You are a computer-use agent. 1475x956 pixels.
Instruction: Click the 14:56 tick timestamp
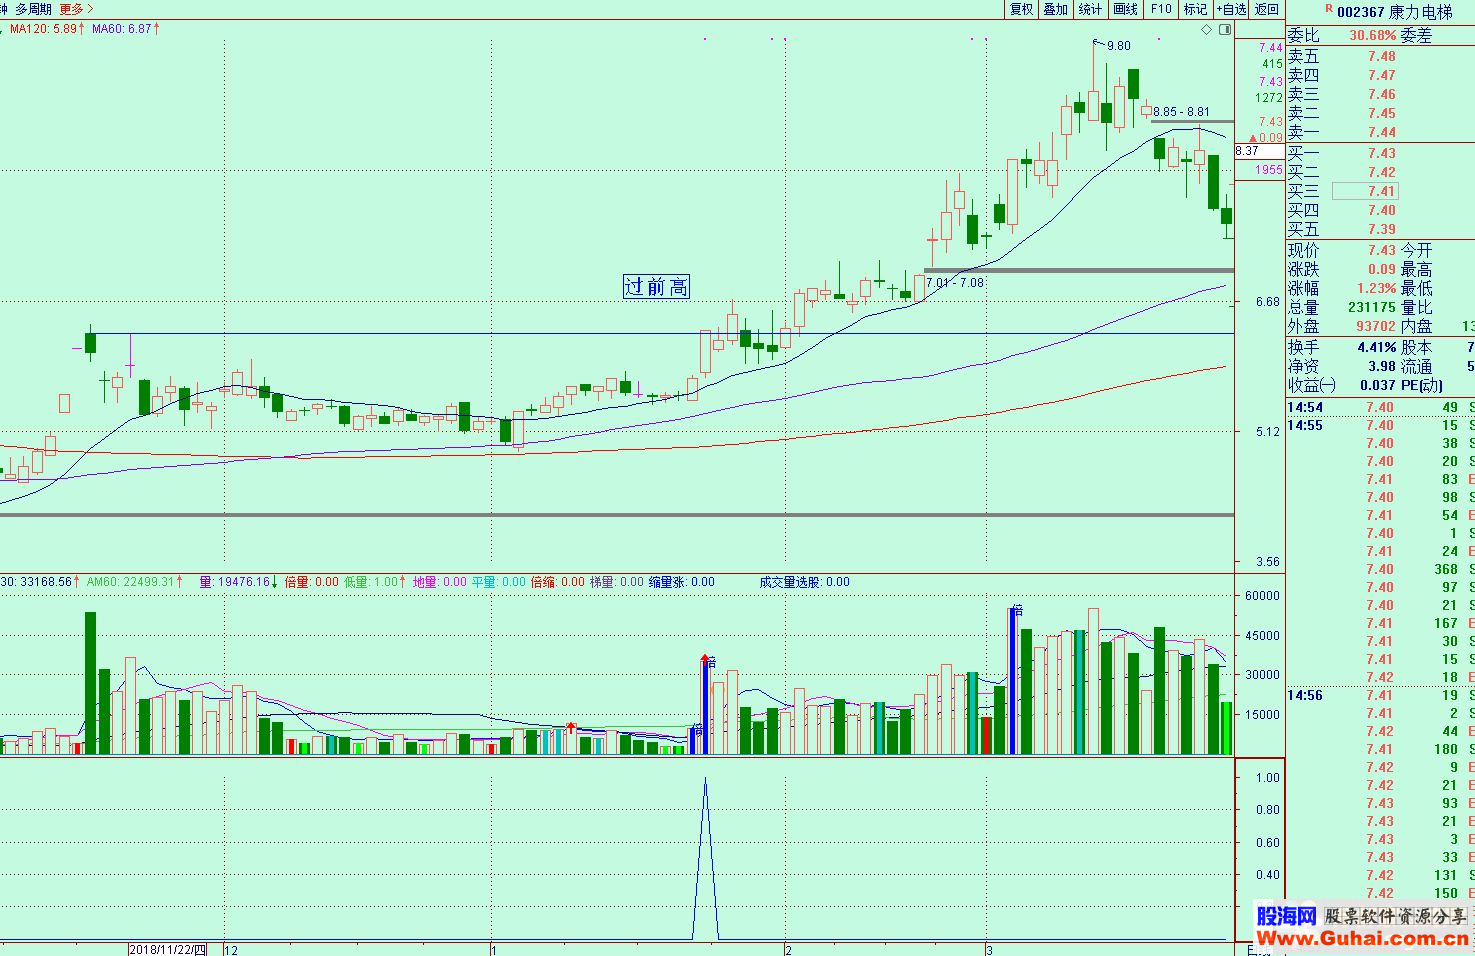pos(1304,695)
